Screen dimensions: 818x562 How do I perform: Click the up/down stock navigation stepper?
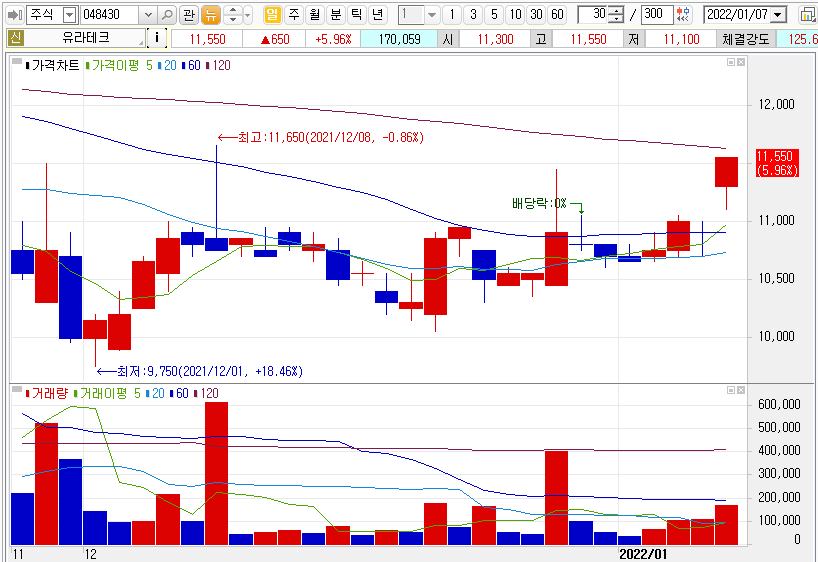[233, 15]
